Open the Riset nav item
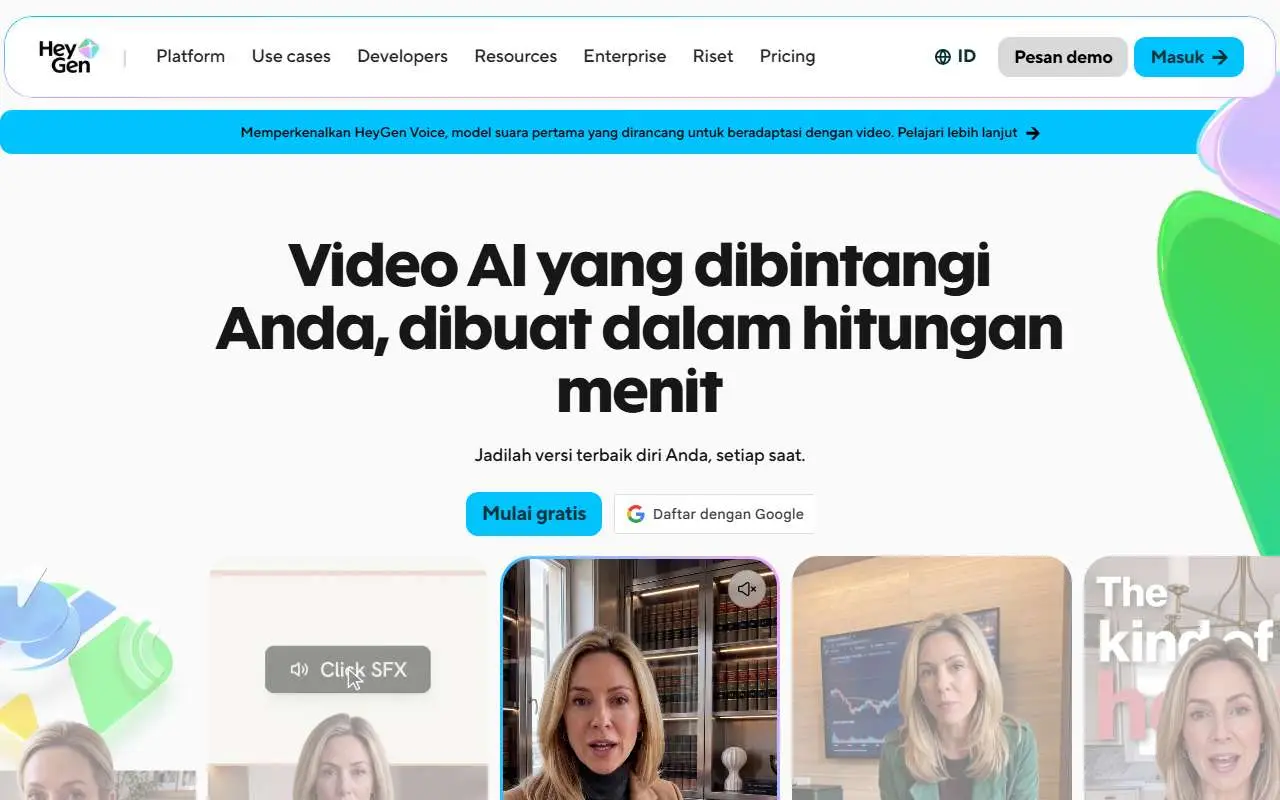The height and width of the screenshot is (800, 1280). pos(713,56)
